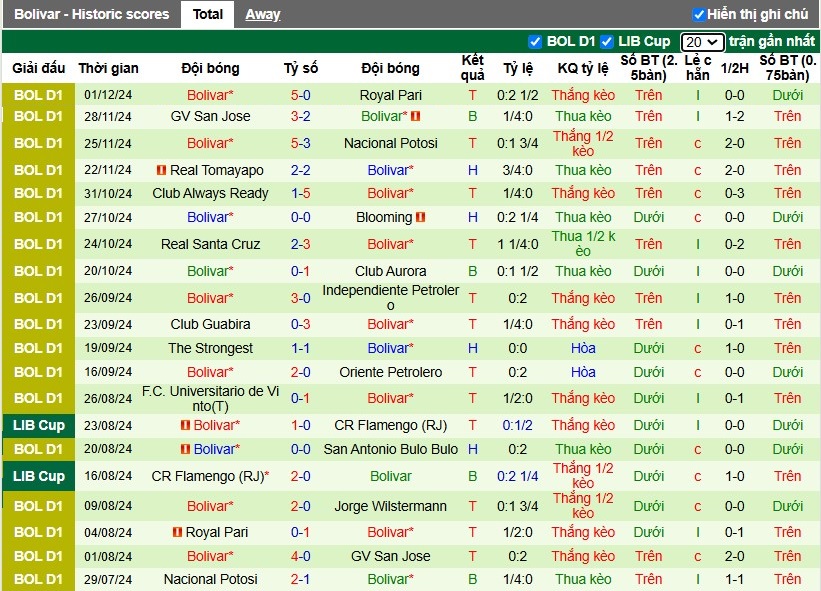Click the Real Santa Cruz team name
Image resolution: width=821 pixels, height=591 pixels.
210,244
